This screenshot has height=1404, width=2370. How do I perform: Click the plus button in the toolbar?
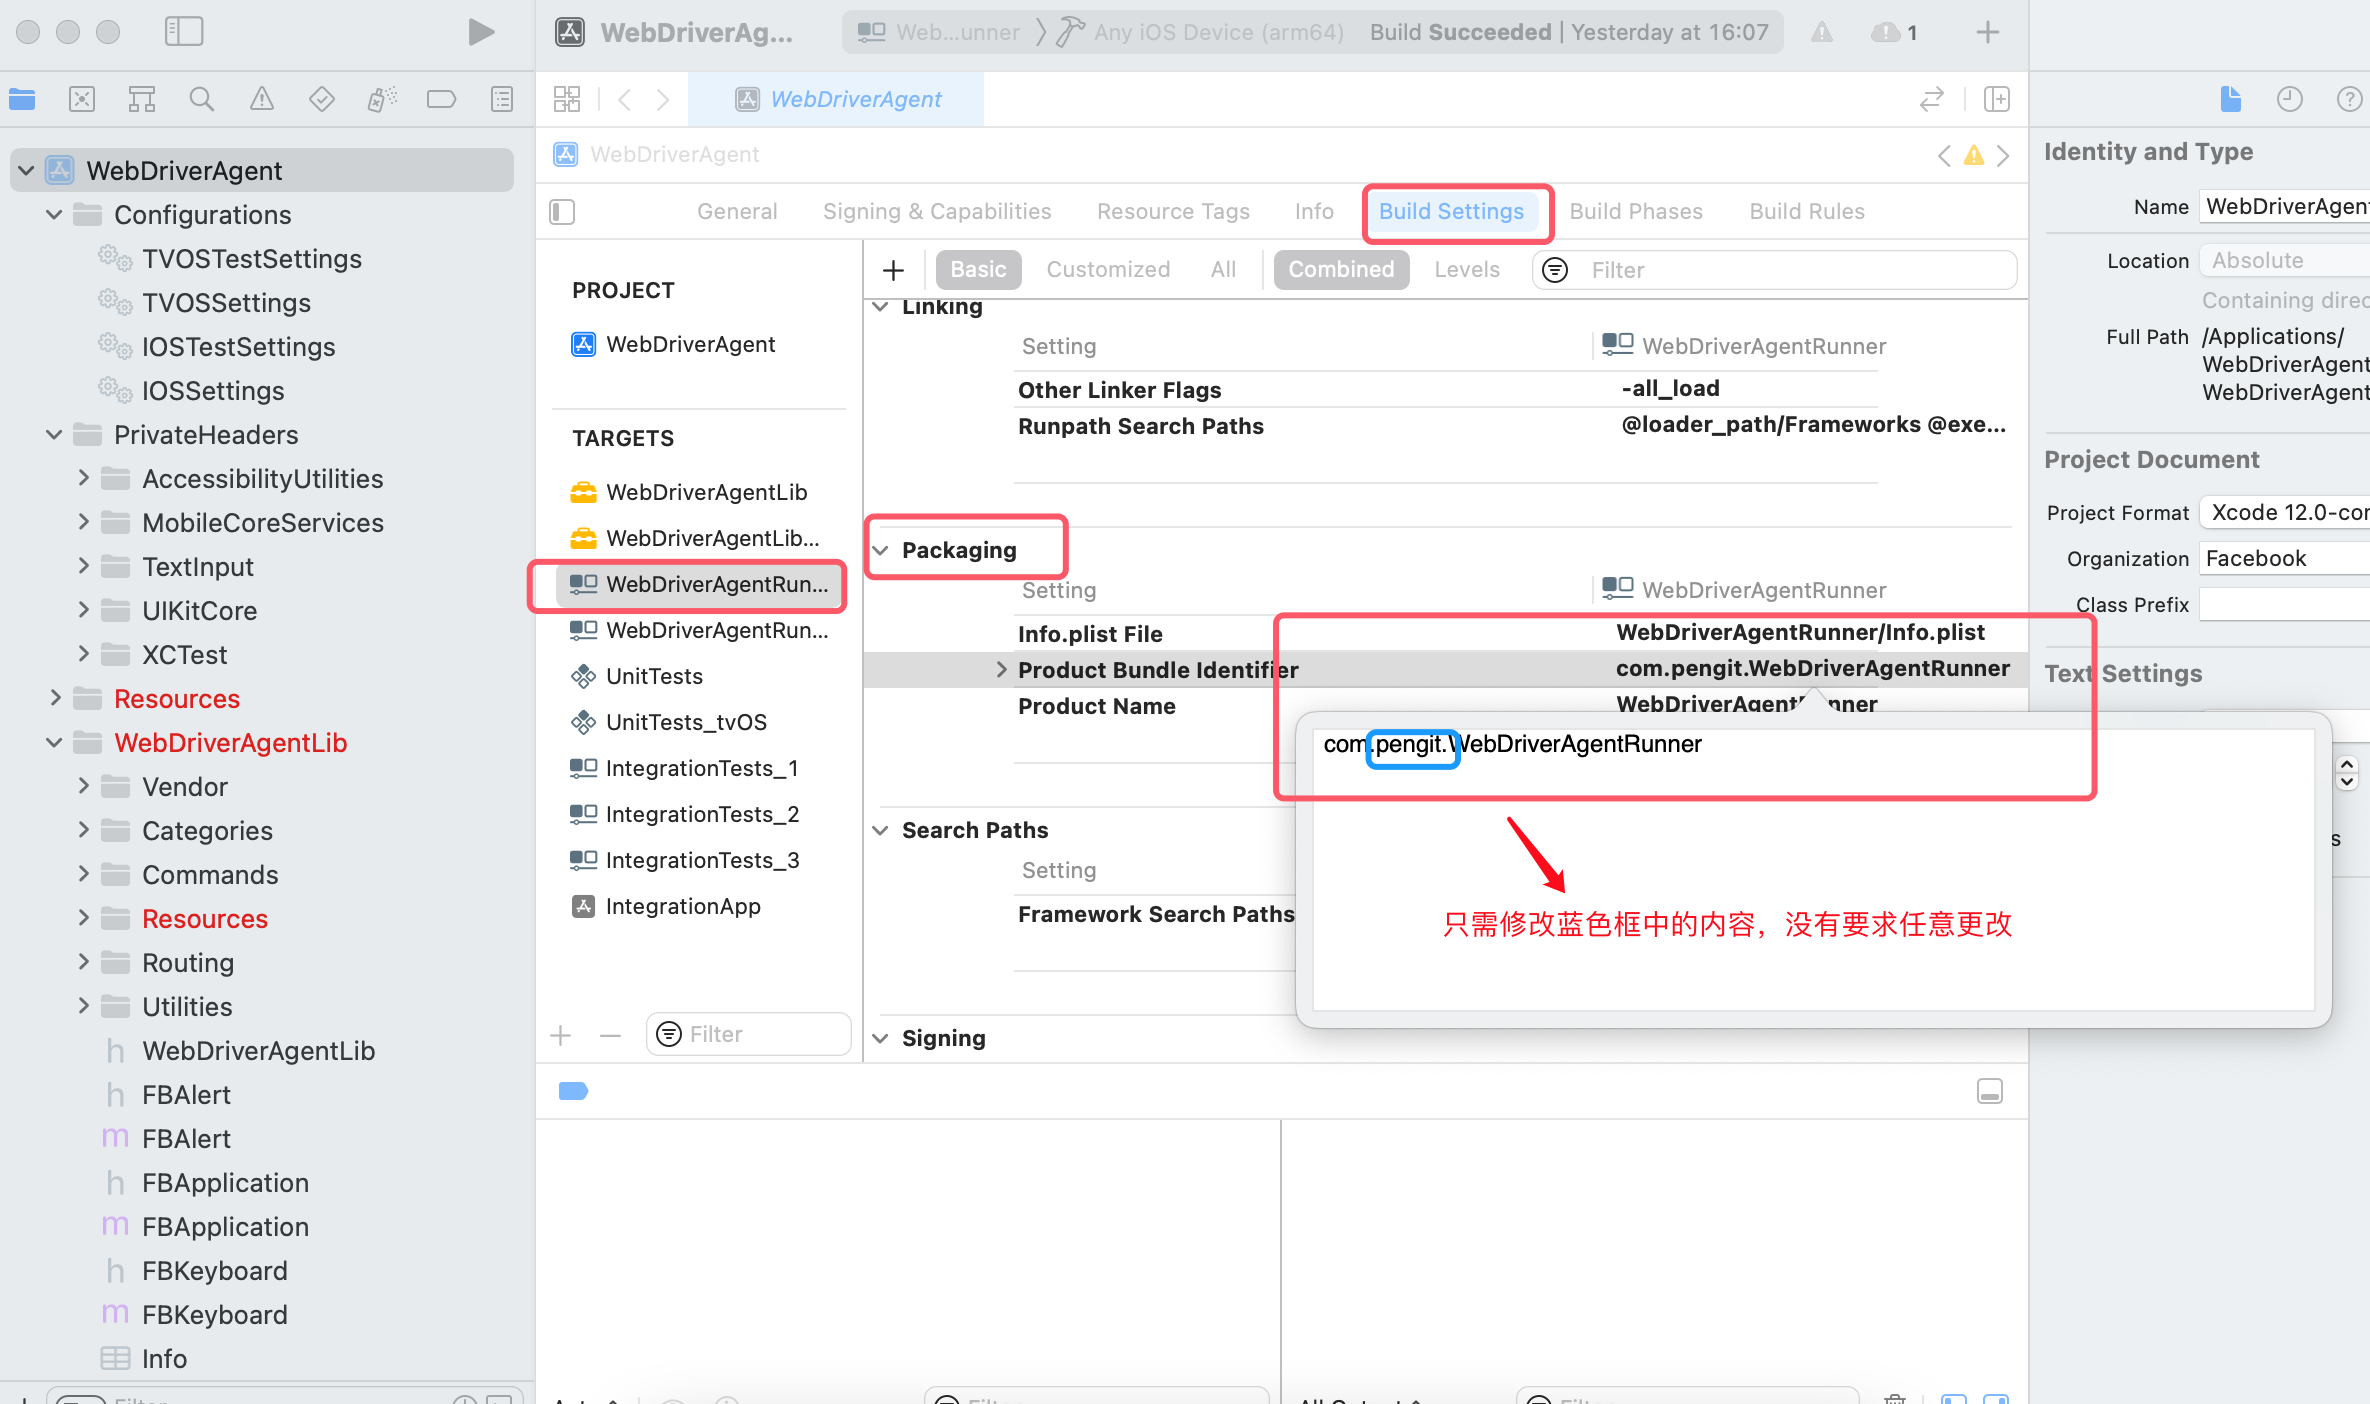(x=1988, y=32)
